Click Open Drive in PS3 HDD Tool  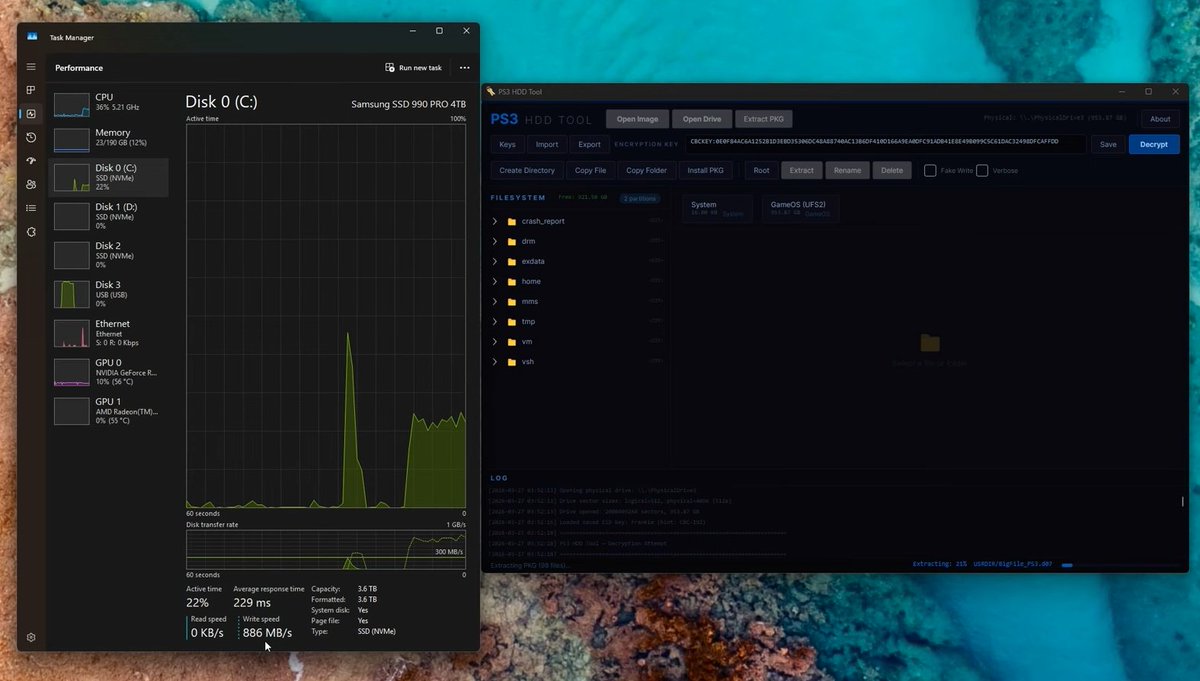(x=702, y=119)
